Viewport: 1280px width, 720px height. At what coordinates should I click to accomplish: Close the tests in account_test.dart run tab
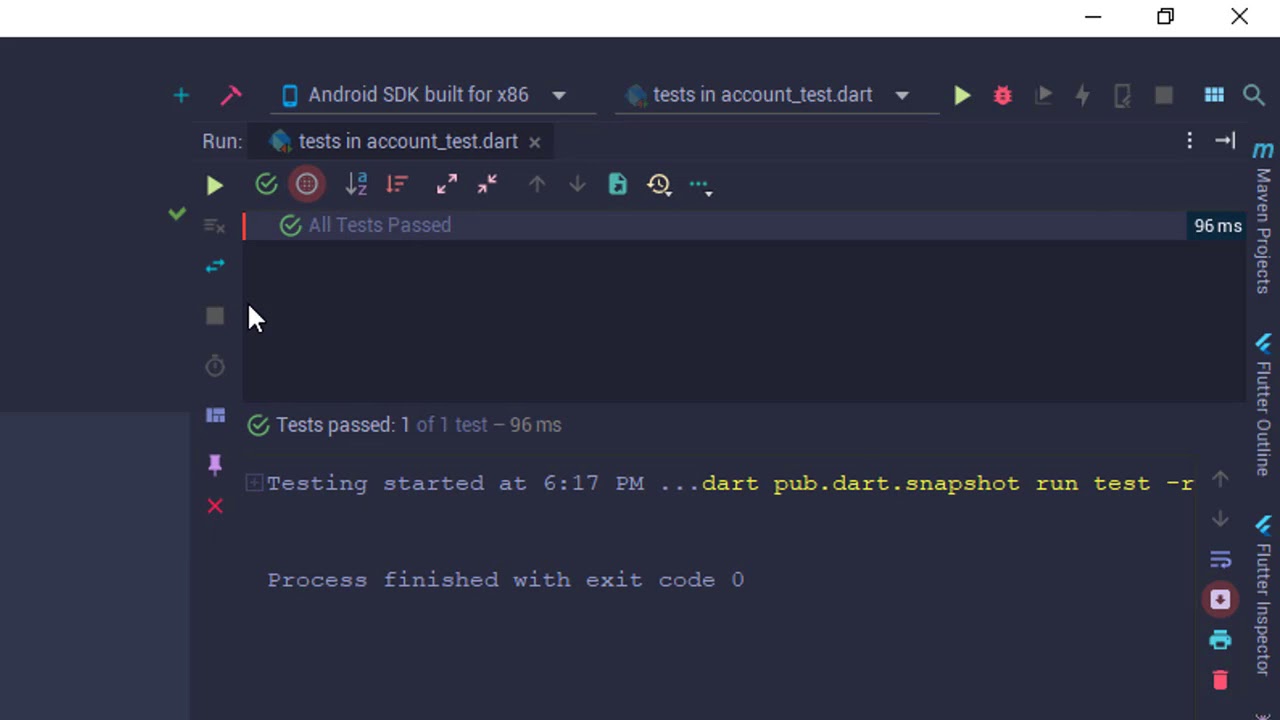[535, 142]
